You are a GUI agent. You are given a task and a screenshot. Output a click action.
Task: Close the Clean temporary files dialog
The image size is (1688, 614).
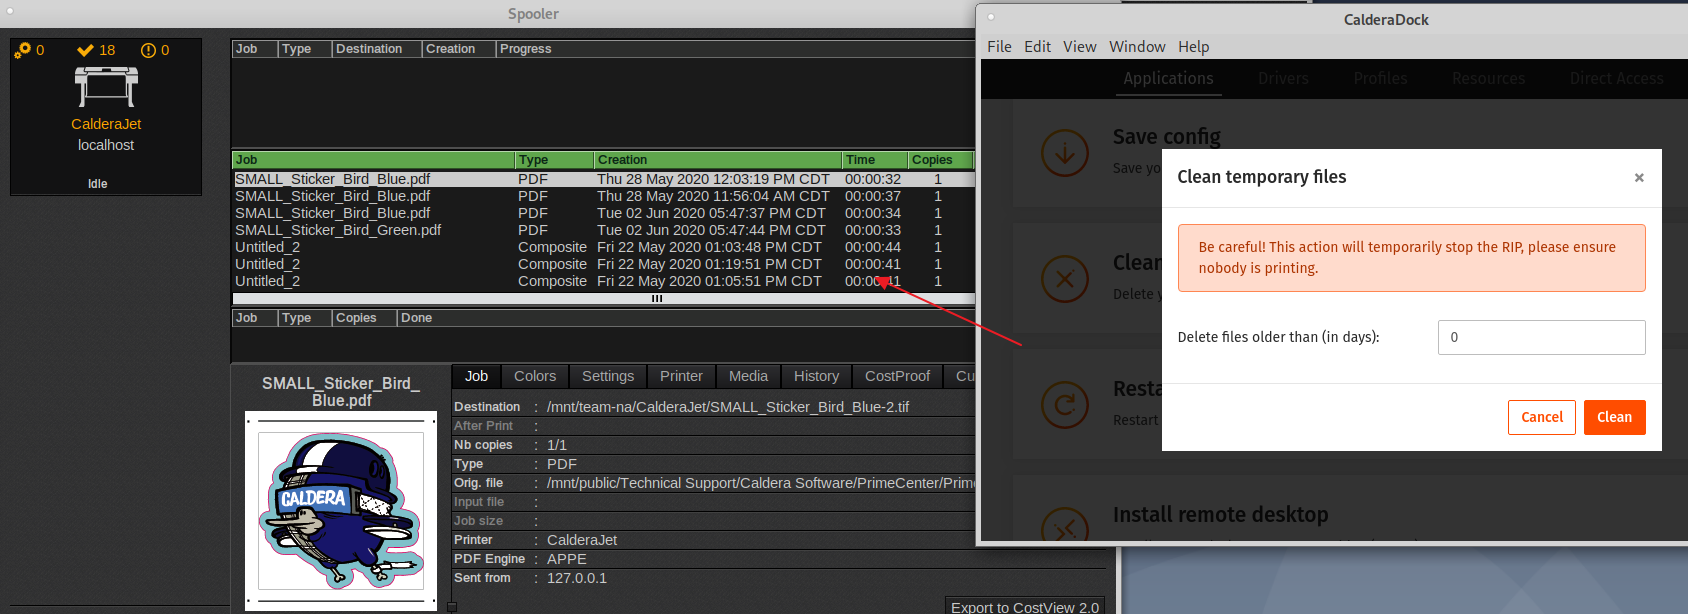point(1638,178)
